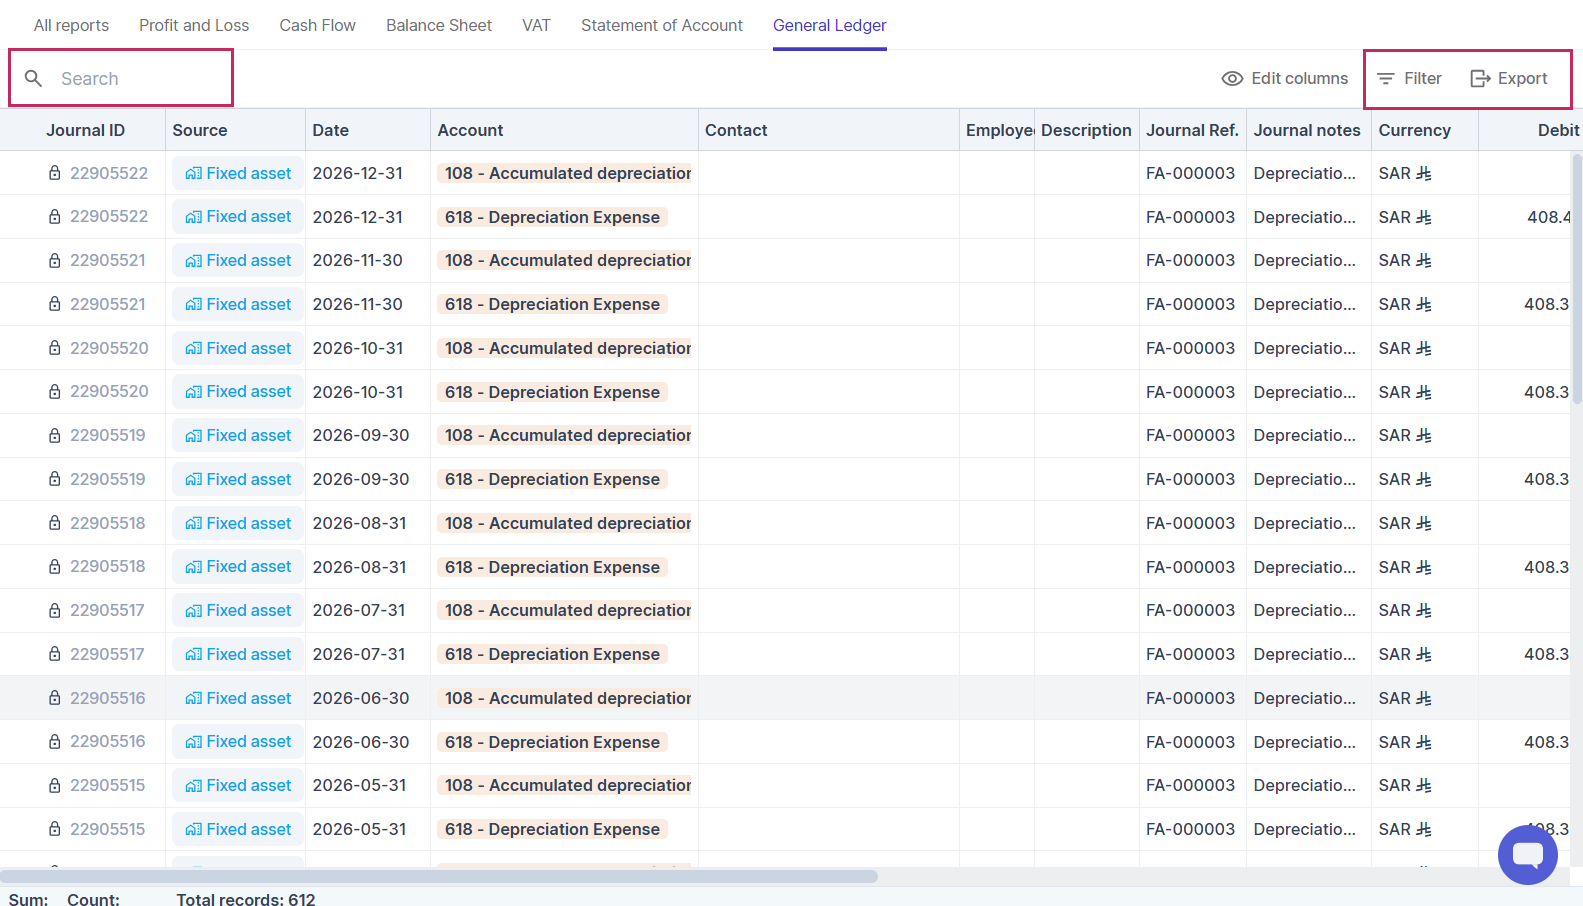Click Fixed asset badge for 2026-11-30 Accumulated row
This screenshot has height=906, width=1583.
pos(238,260)
